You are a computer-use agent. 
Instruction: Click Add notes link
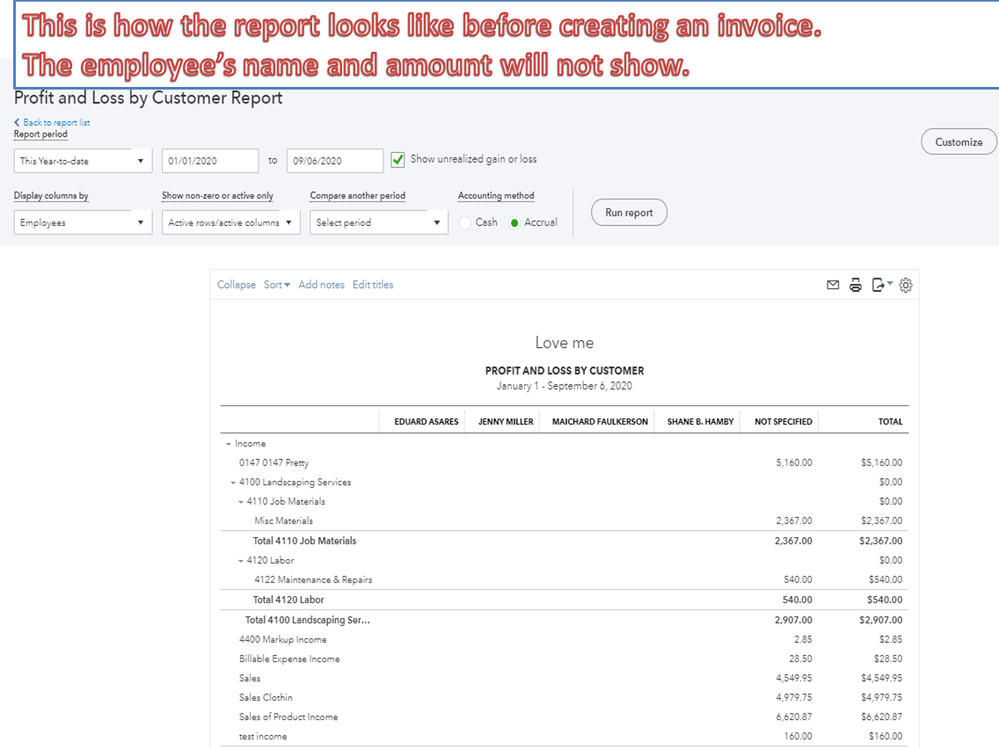pyautogui.click(x=321, y=285)
